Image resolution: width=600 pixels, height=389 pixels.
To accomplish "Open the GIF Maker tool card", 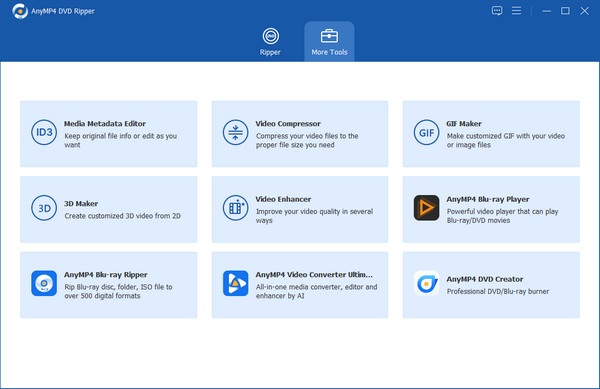I will coord(491,134).
